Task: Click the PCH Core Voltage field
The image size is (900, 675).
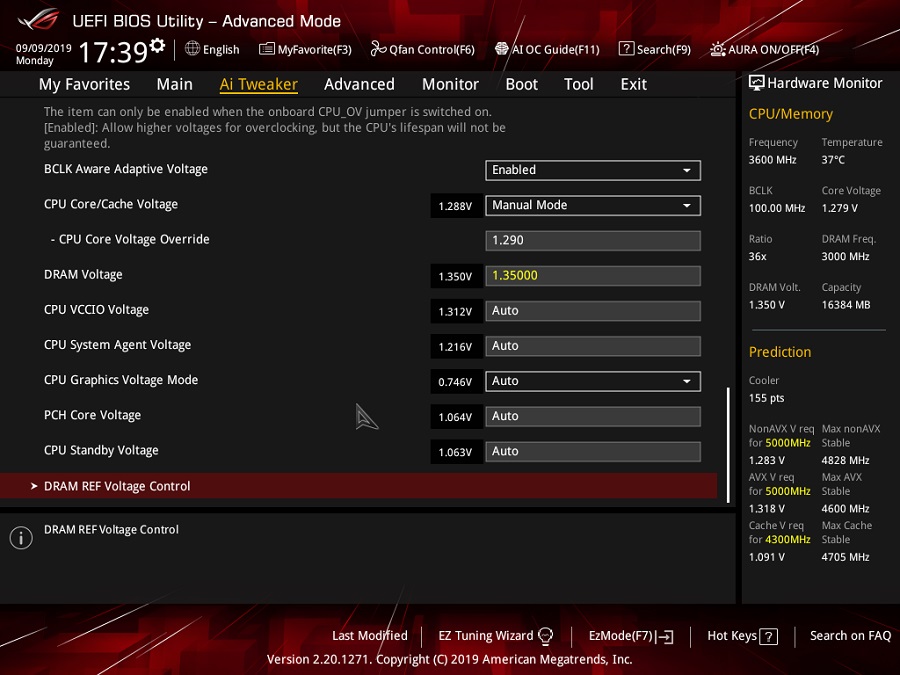Action: click(593, 416)
